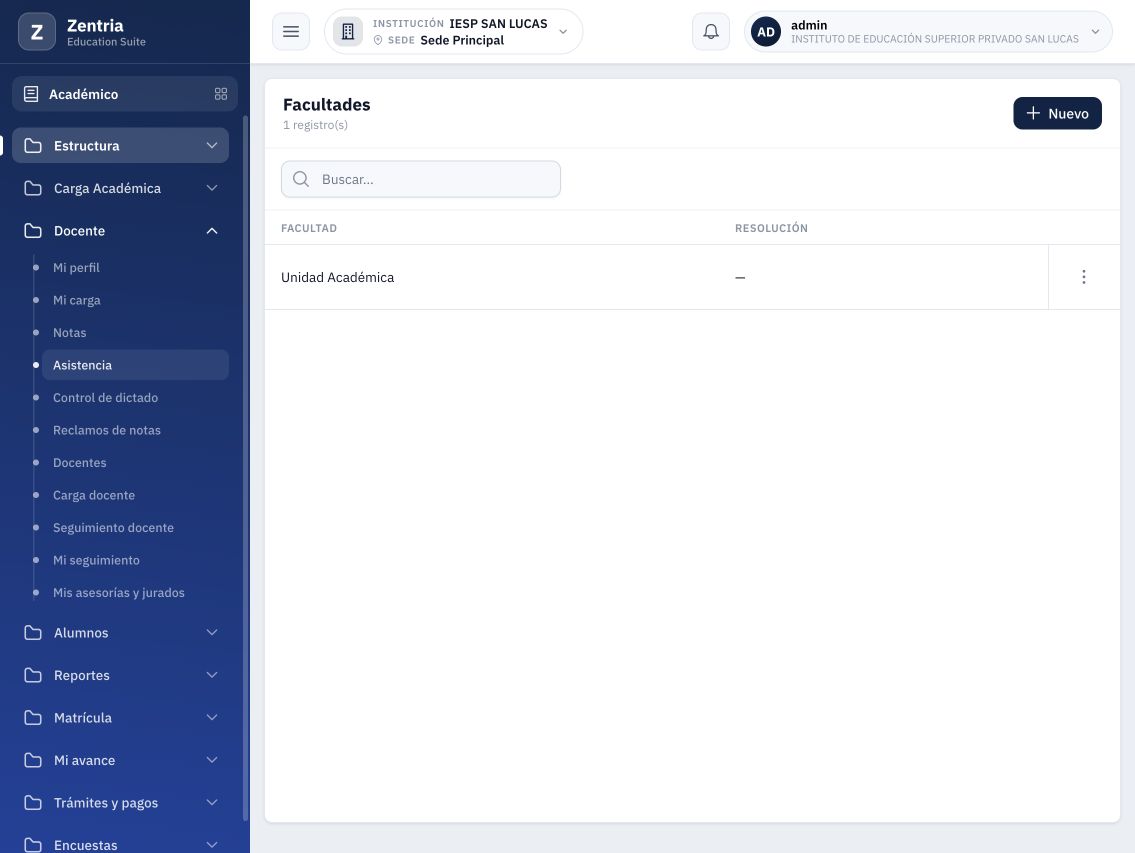Click the AD user avatar
Image resolution: width=1135 pixels, height=853 pixels.
coord(766,32)
